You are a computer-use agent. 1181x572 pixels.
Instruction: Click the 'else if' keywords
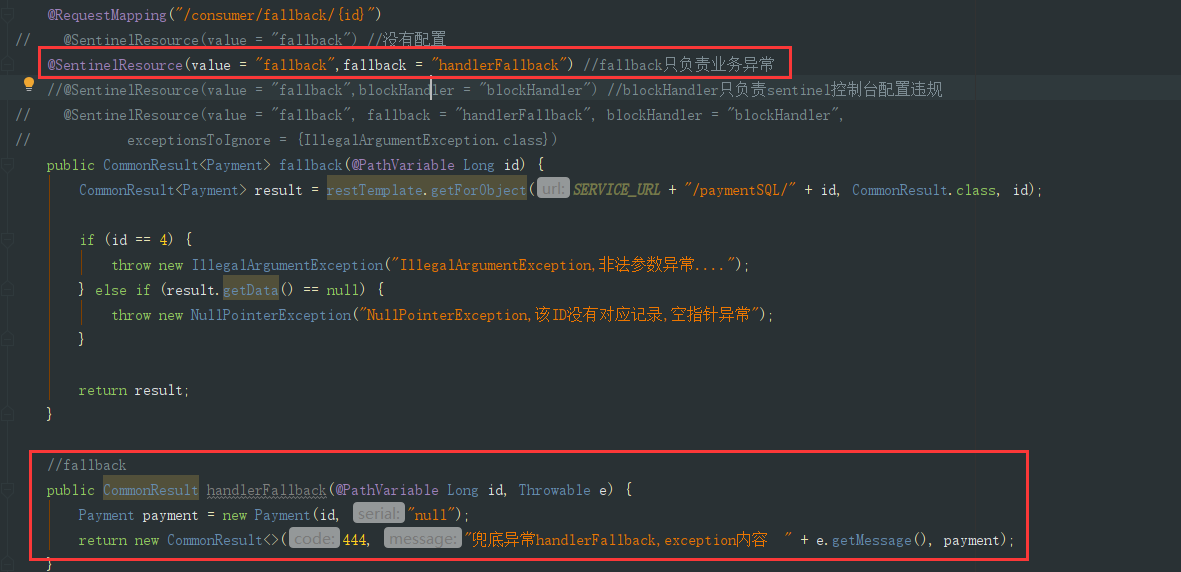[124, 289]
